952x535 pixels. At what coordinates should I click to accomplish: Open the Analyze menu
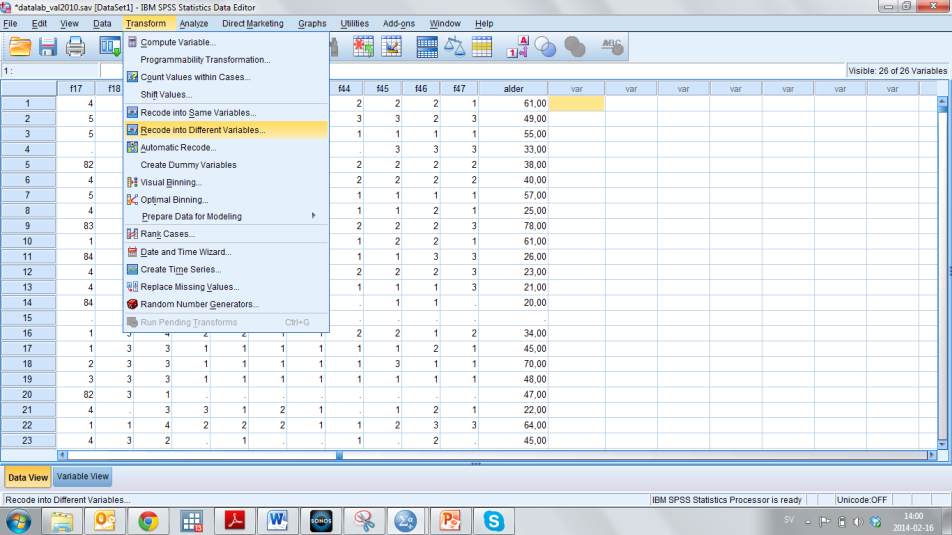point(194,24)
